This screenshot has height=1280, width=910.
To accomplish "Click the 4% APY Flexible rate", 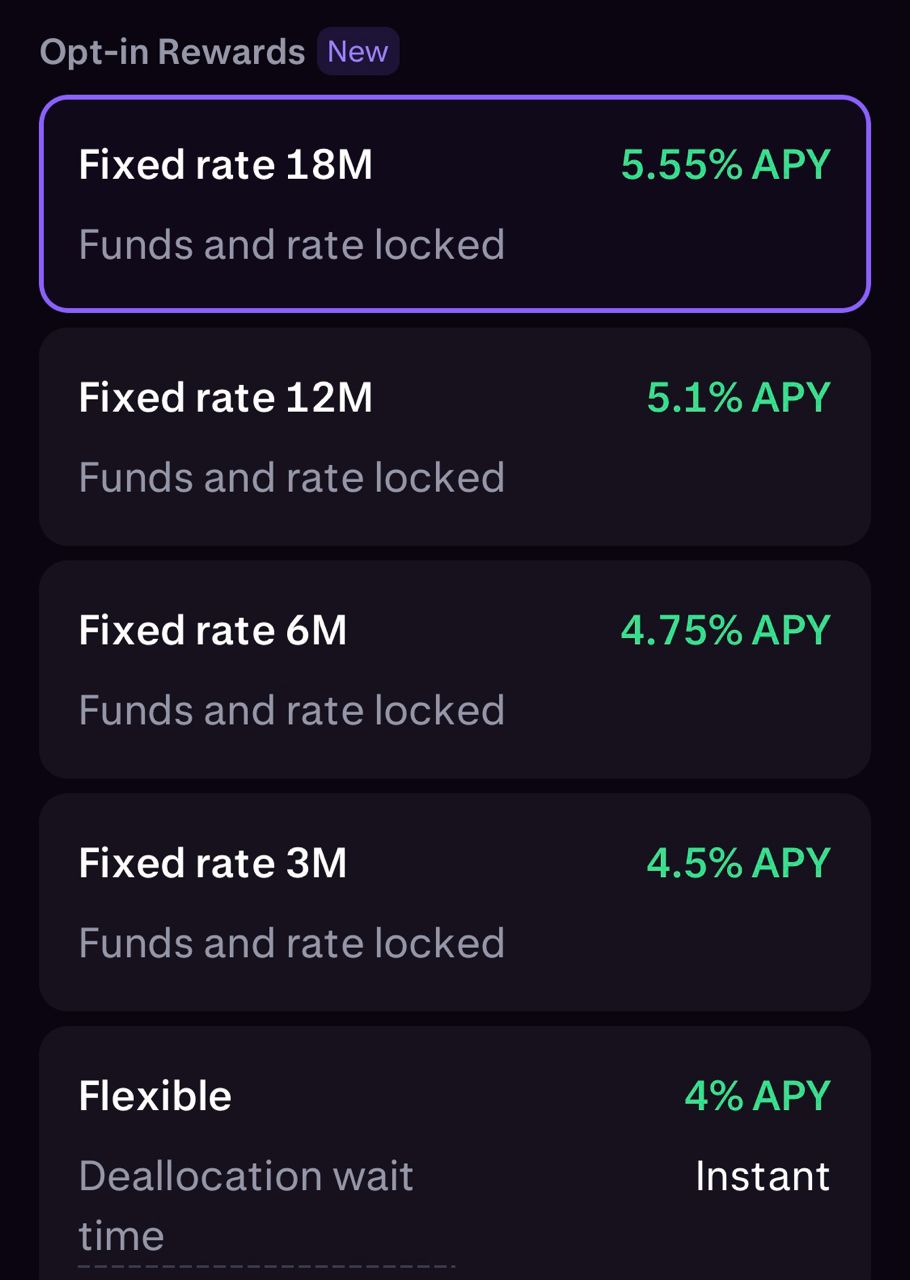I will point(757,1096).
